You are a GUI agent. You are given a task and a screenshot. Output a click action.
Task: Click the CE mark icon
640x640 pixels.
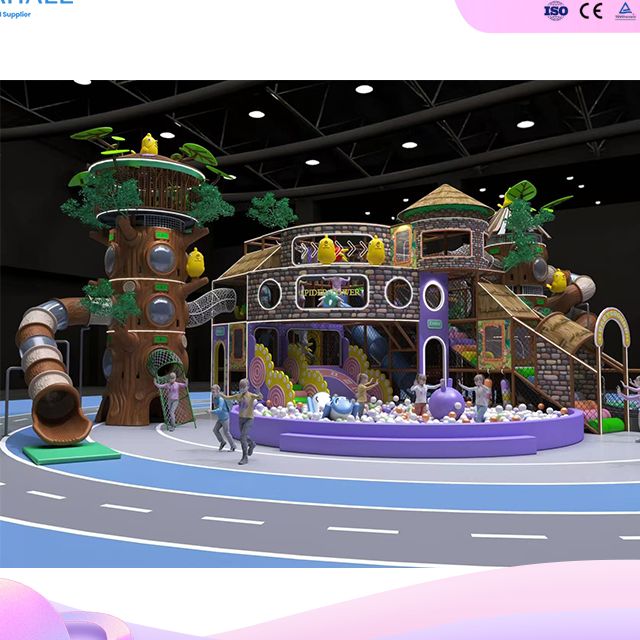point(591,11)
